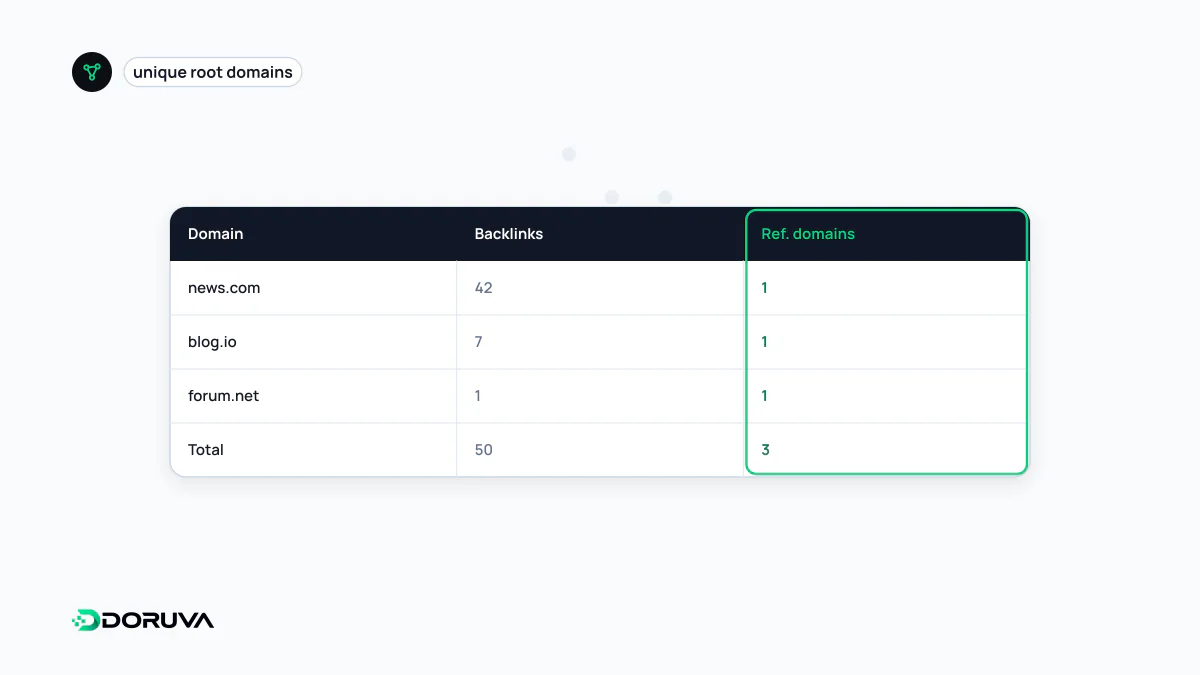Click the Backlinks column header
The width and height of the screenshot is (1200, 675).
[508, 234]
